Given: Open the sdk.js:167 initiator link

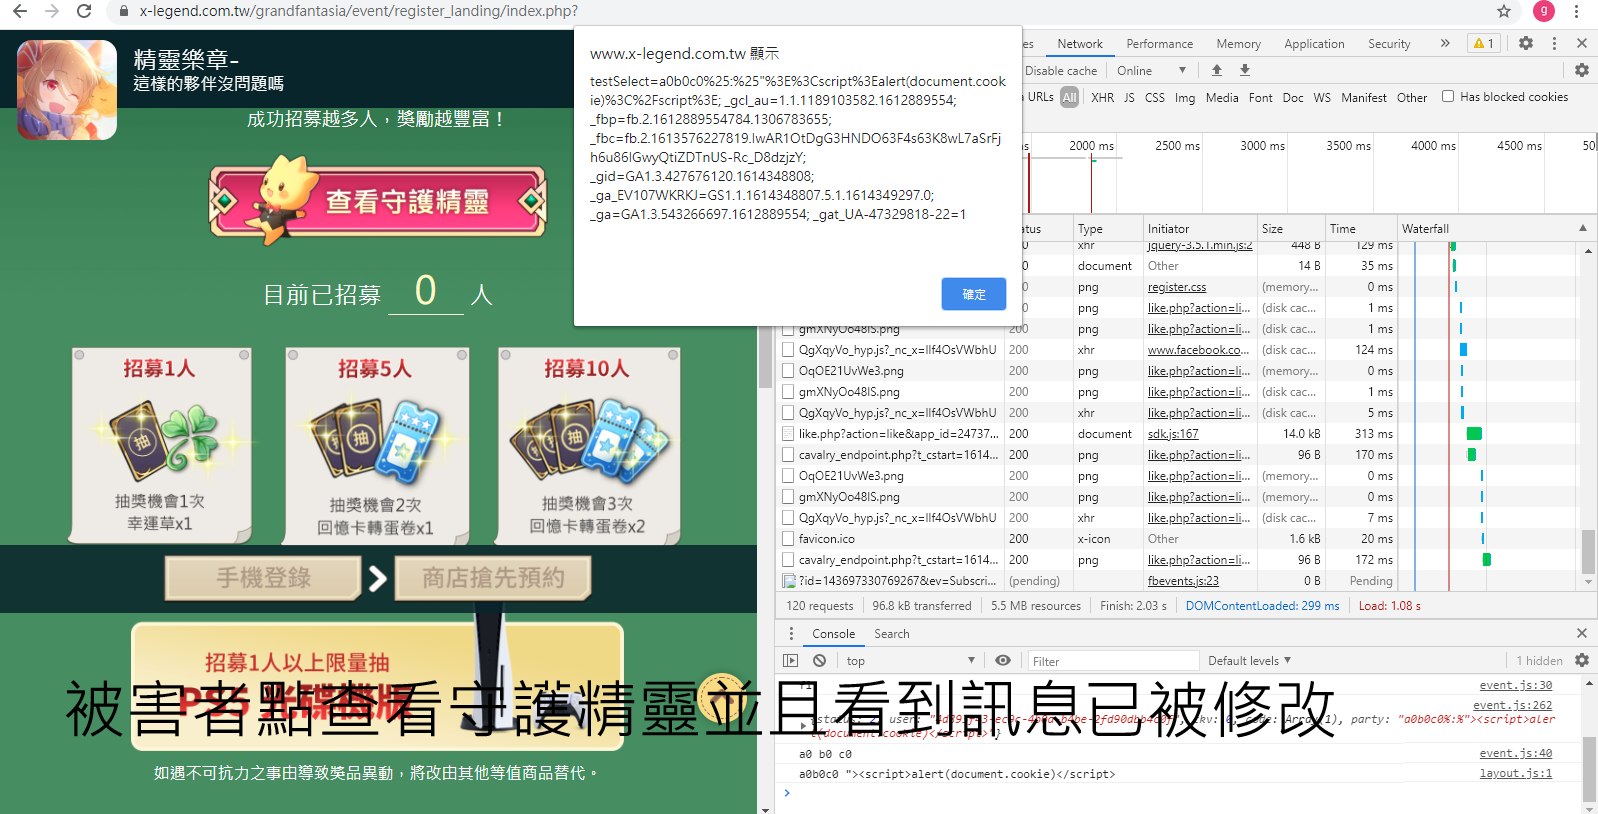Looking at the screenshot, I should coord(1173,433).
